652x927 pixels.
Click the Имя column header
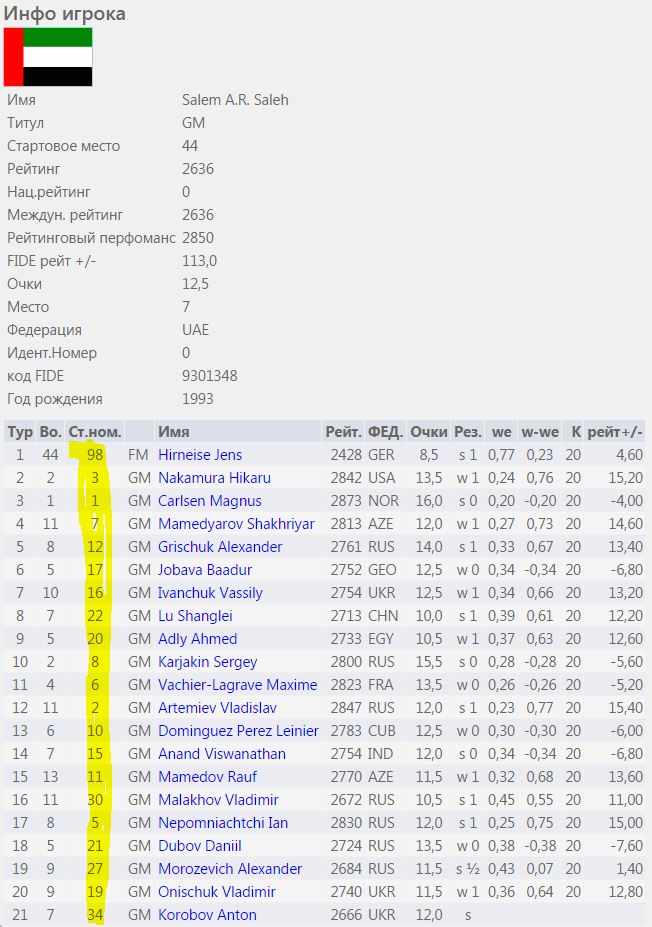pos(173,432)
